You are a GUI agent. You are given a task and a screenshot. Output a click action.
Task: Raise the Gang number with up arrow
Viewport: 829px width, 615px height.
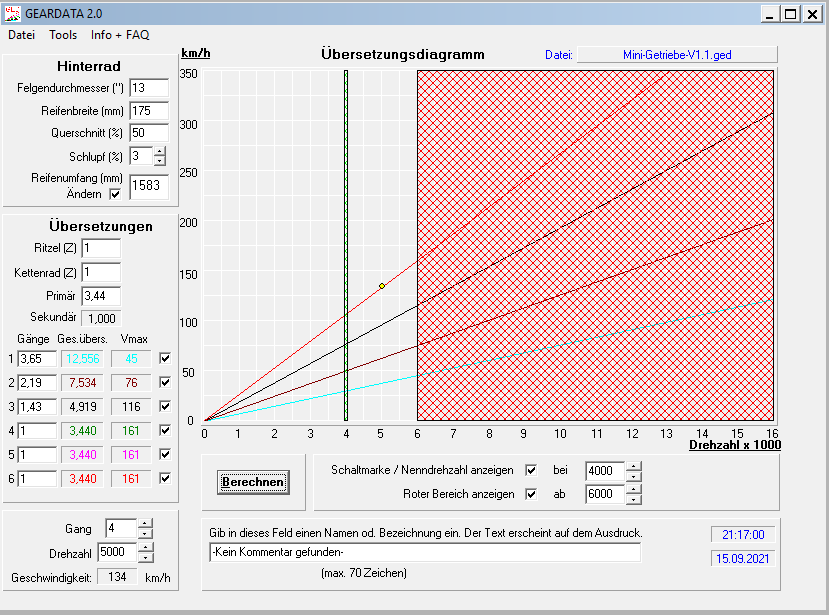tap(145, 524)
